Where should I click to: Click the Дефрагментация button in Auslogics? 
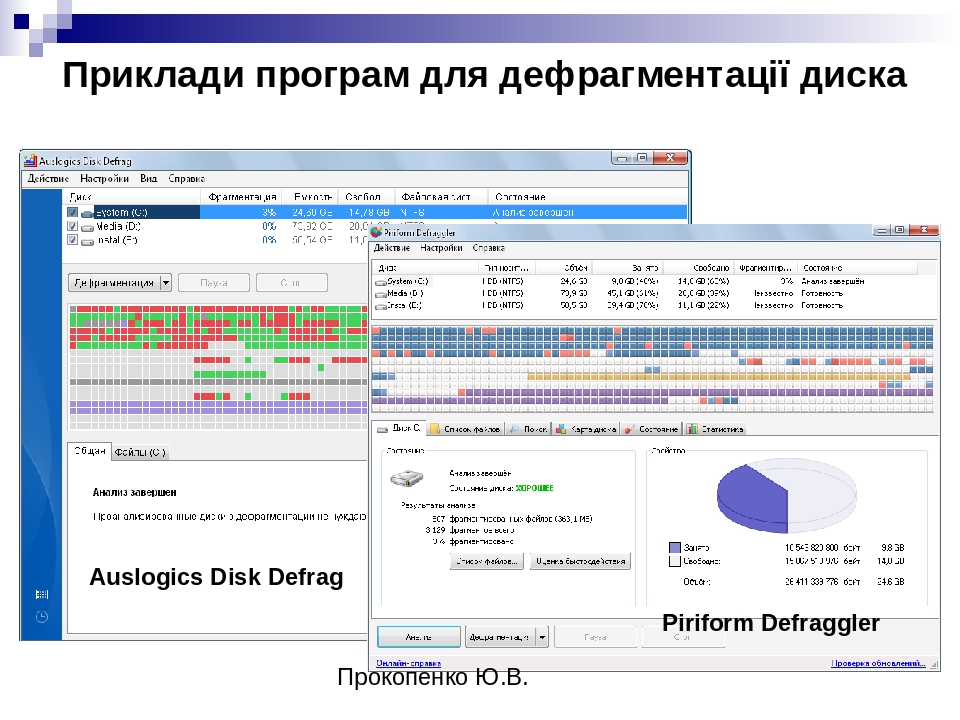tap(114, 283)
